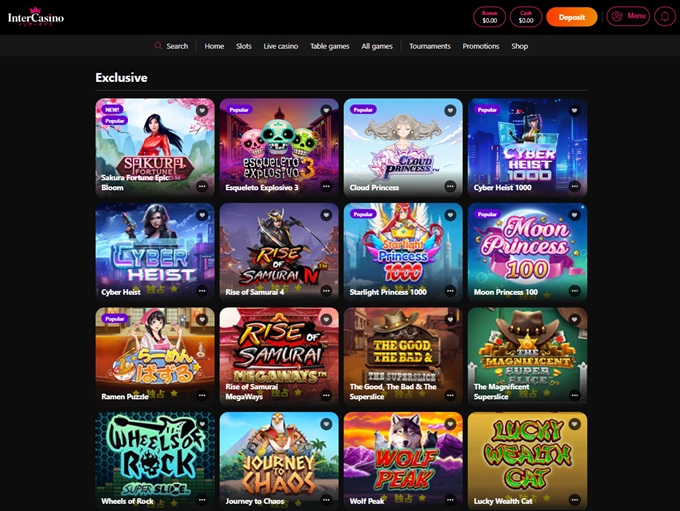Click the three-dot icon on Ramen Puzzle
This screenshot has width=680, height=511.
tap(202, 396)
